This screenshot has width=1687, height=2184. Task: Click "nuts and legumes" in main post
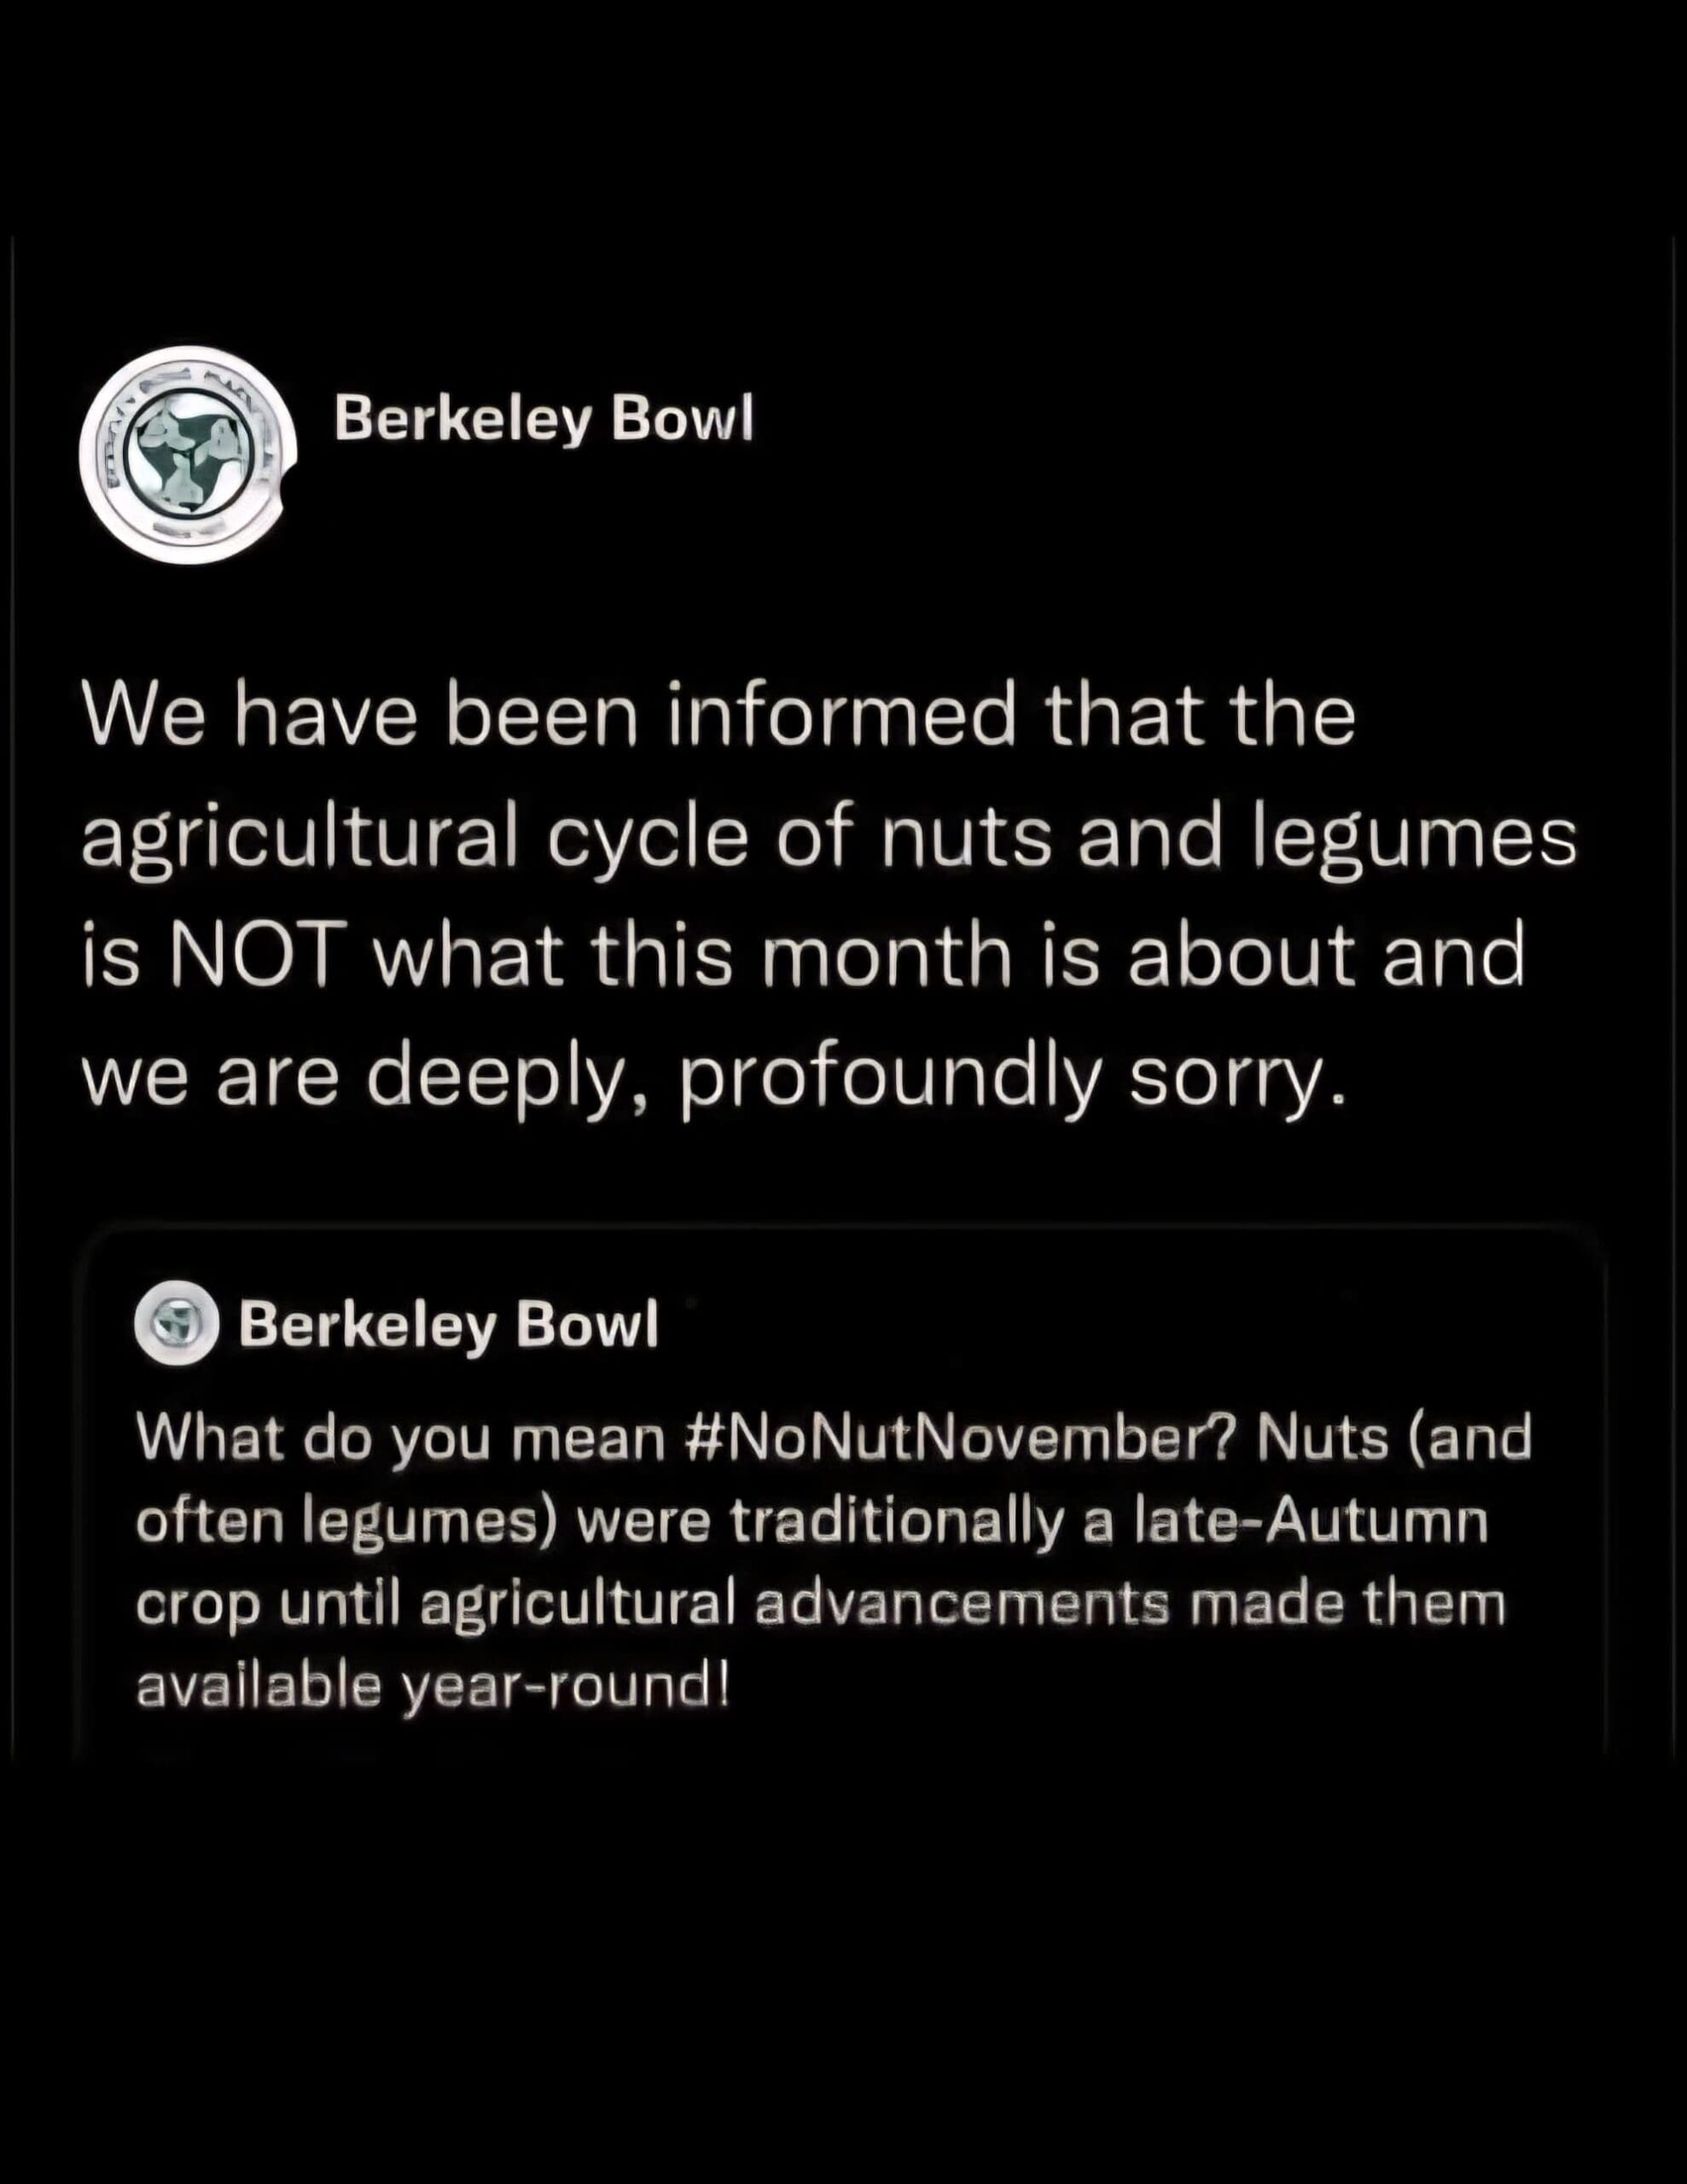[x=1228, y=836]
